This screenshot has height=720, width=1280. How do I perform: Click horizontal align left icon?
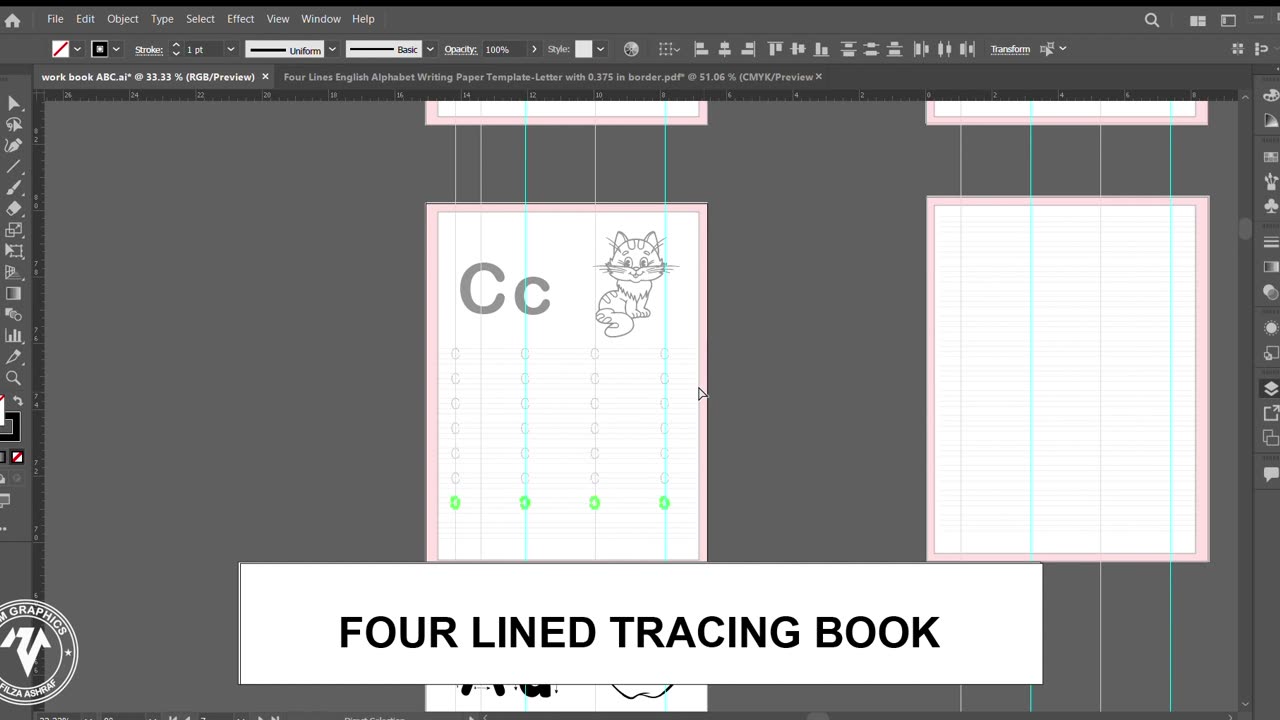coord(701,49)
